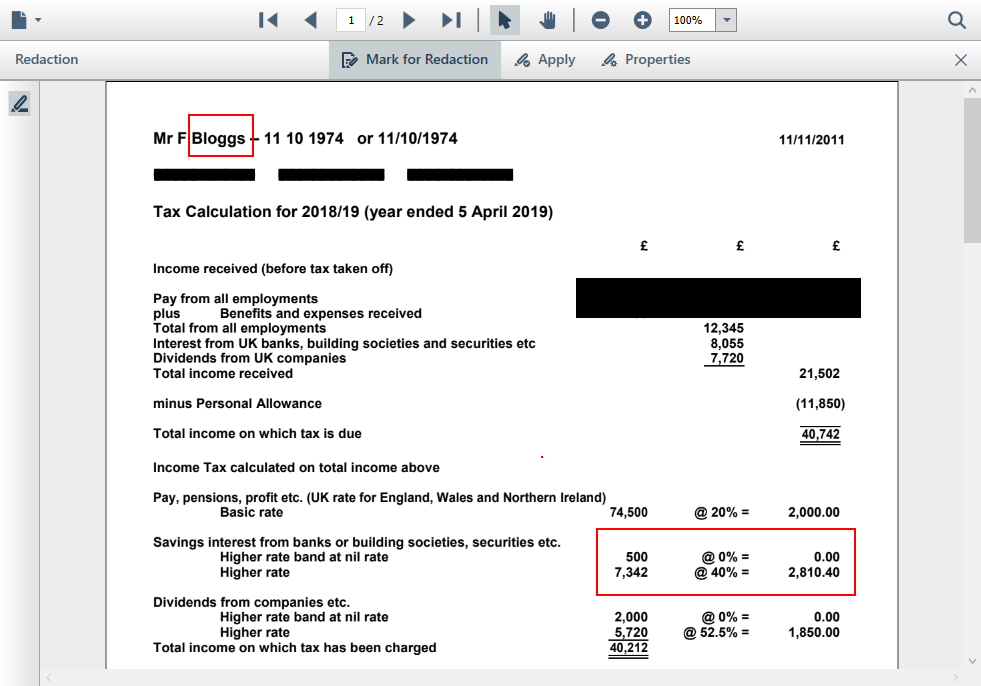
Task: Open search with the magnifier icon
Action: (x=957, y=20)
